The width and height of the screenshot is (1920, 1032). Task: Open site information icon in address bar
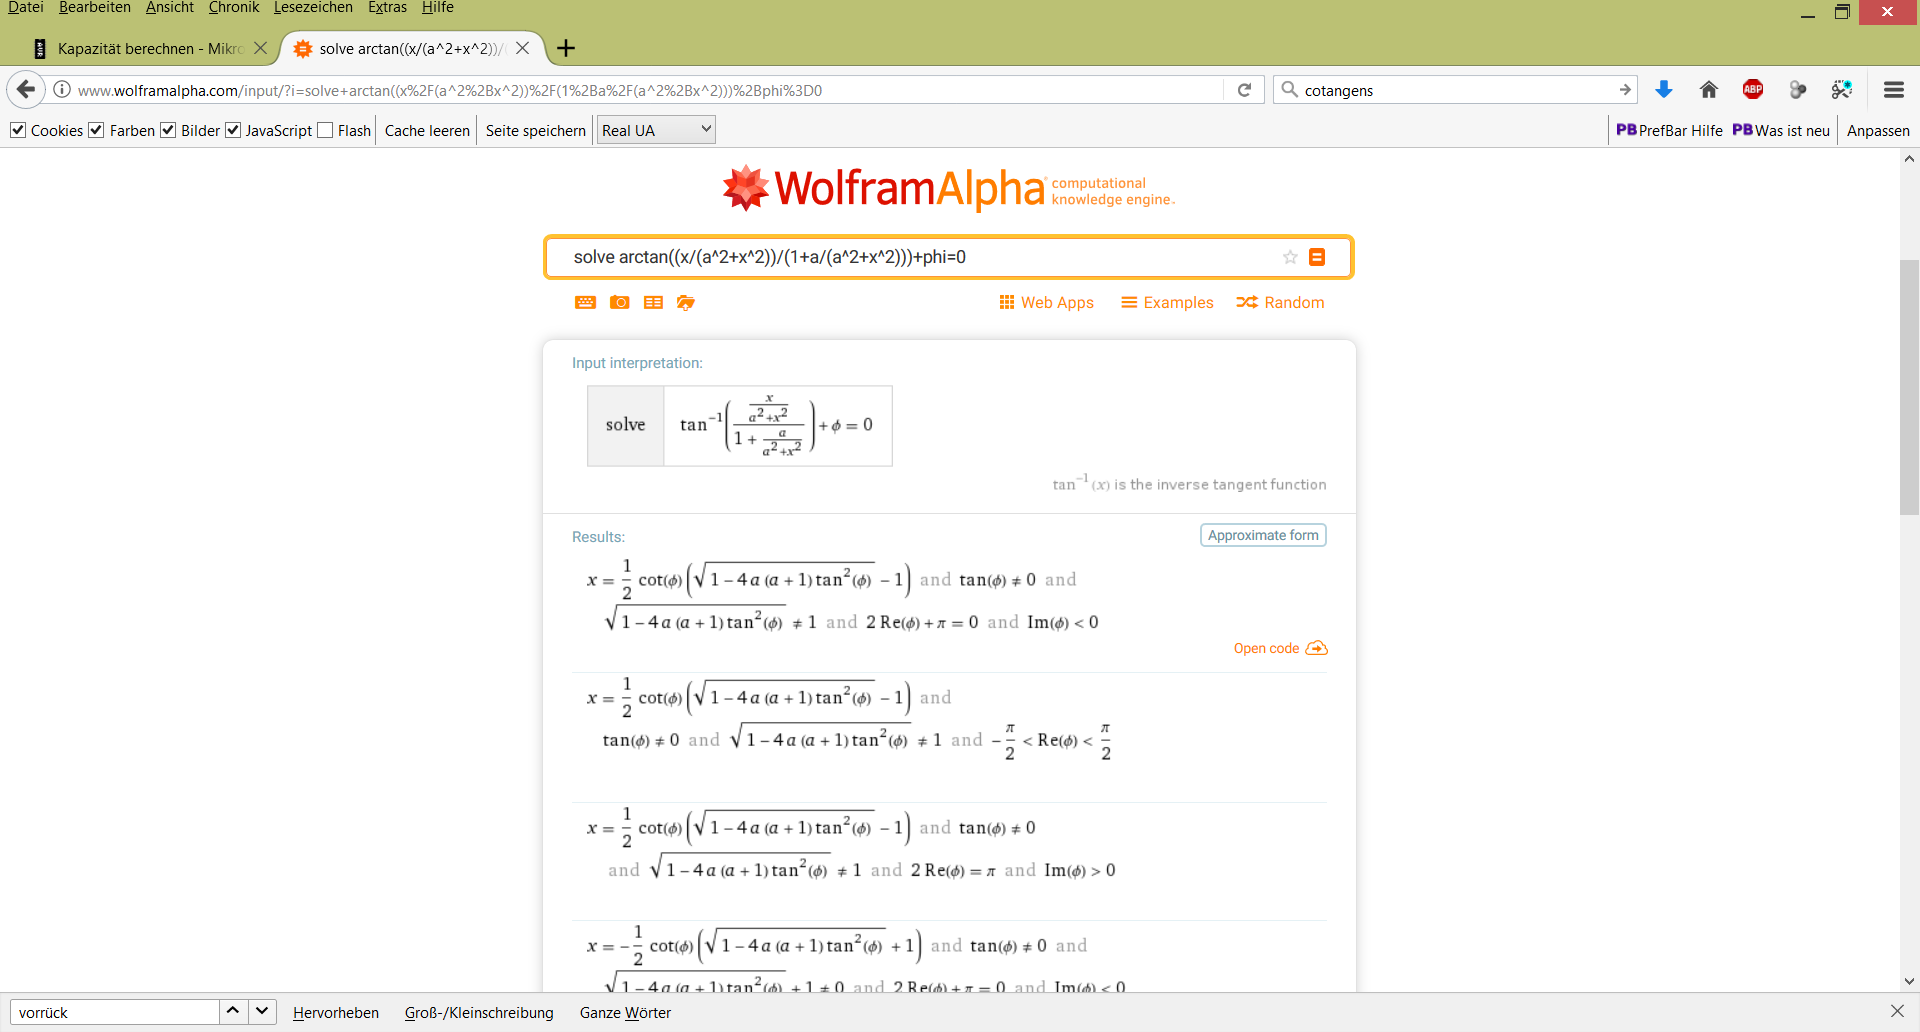pyautogui.click(x=62, y=90)
